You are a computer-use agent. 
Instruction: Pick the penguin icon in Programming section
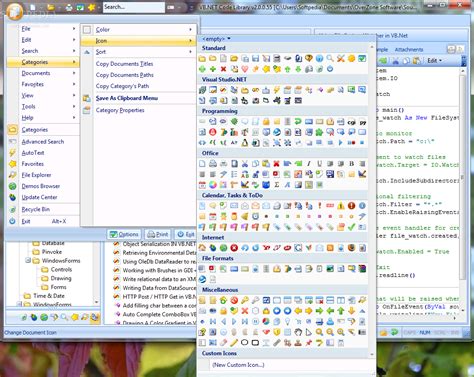245,143
